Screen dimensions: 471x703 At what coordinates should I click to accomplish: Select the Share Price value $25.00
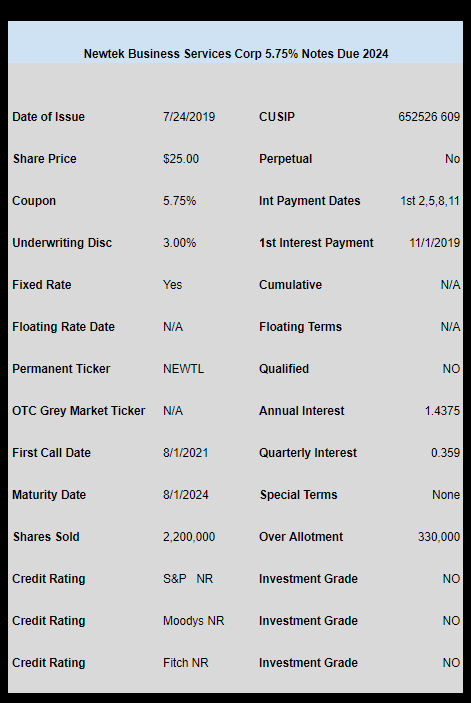(x=181, y=159)
